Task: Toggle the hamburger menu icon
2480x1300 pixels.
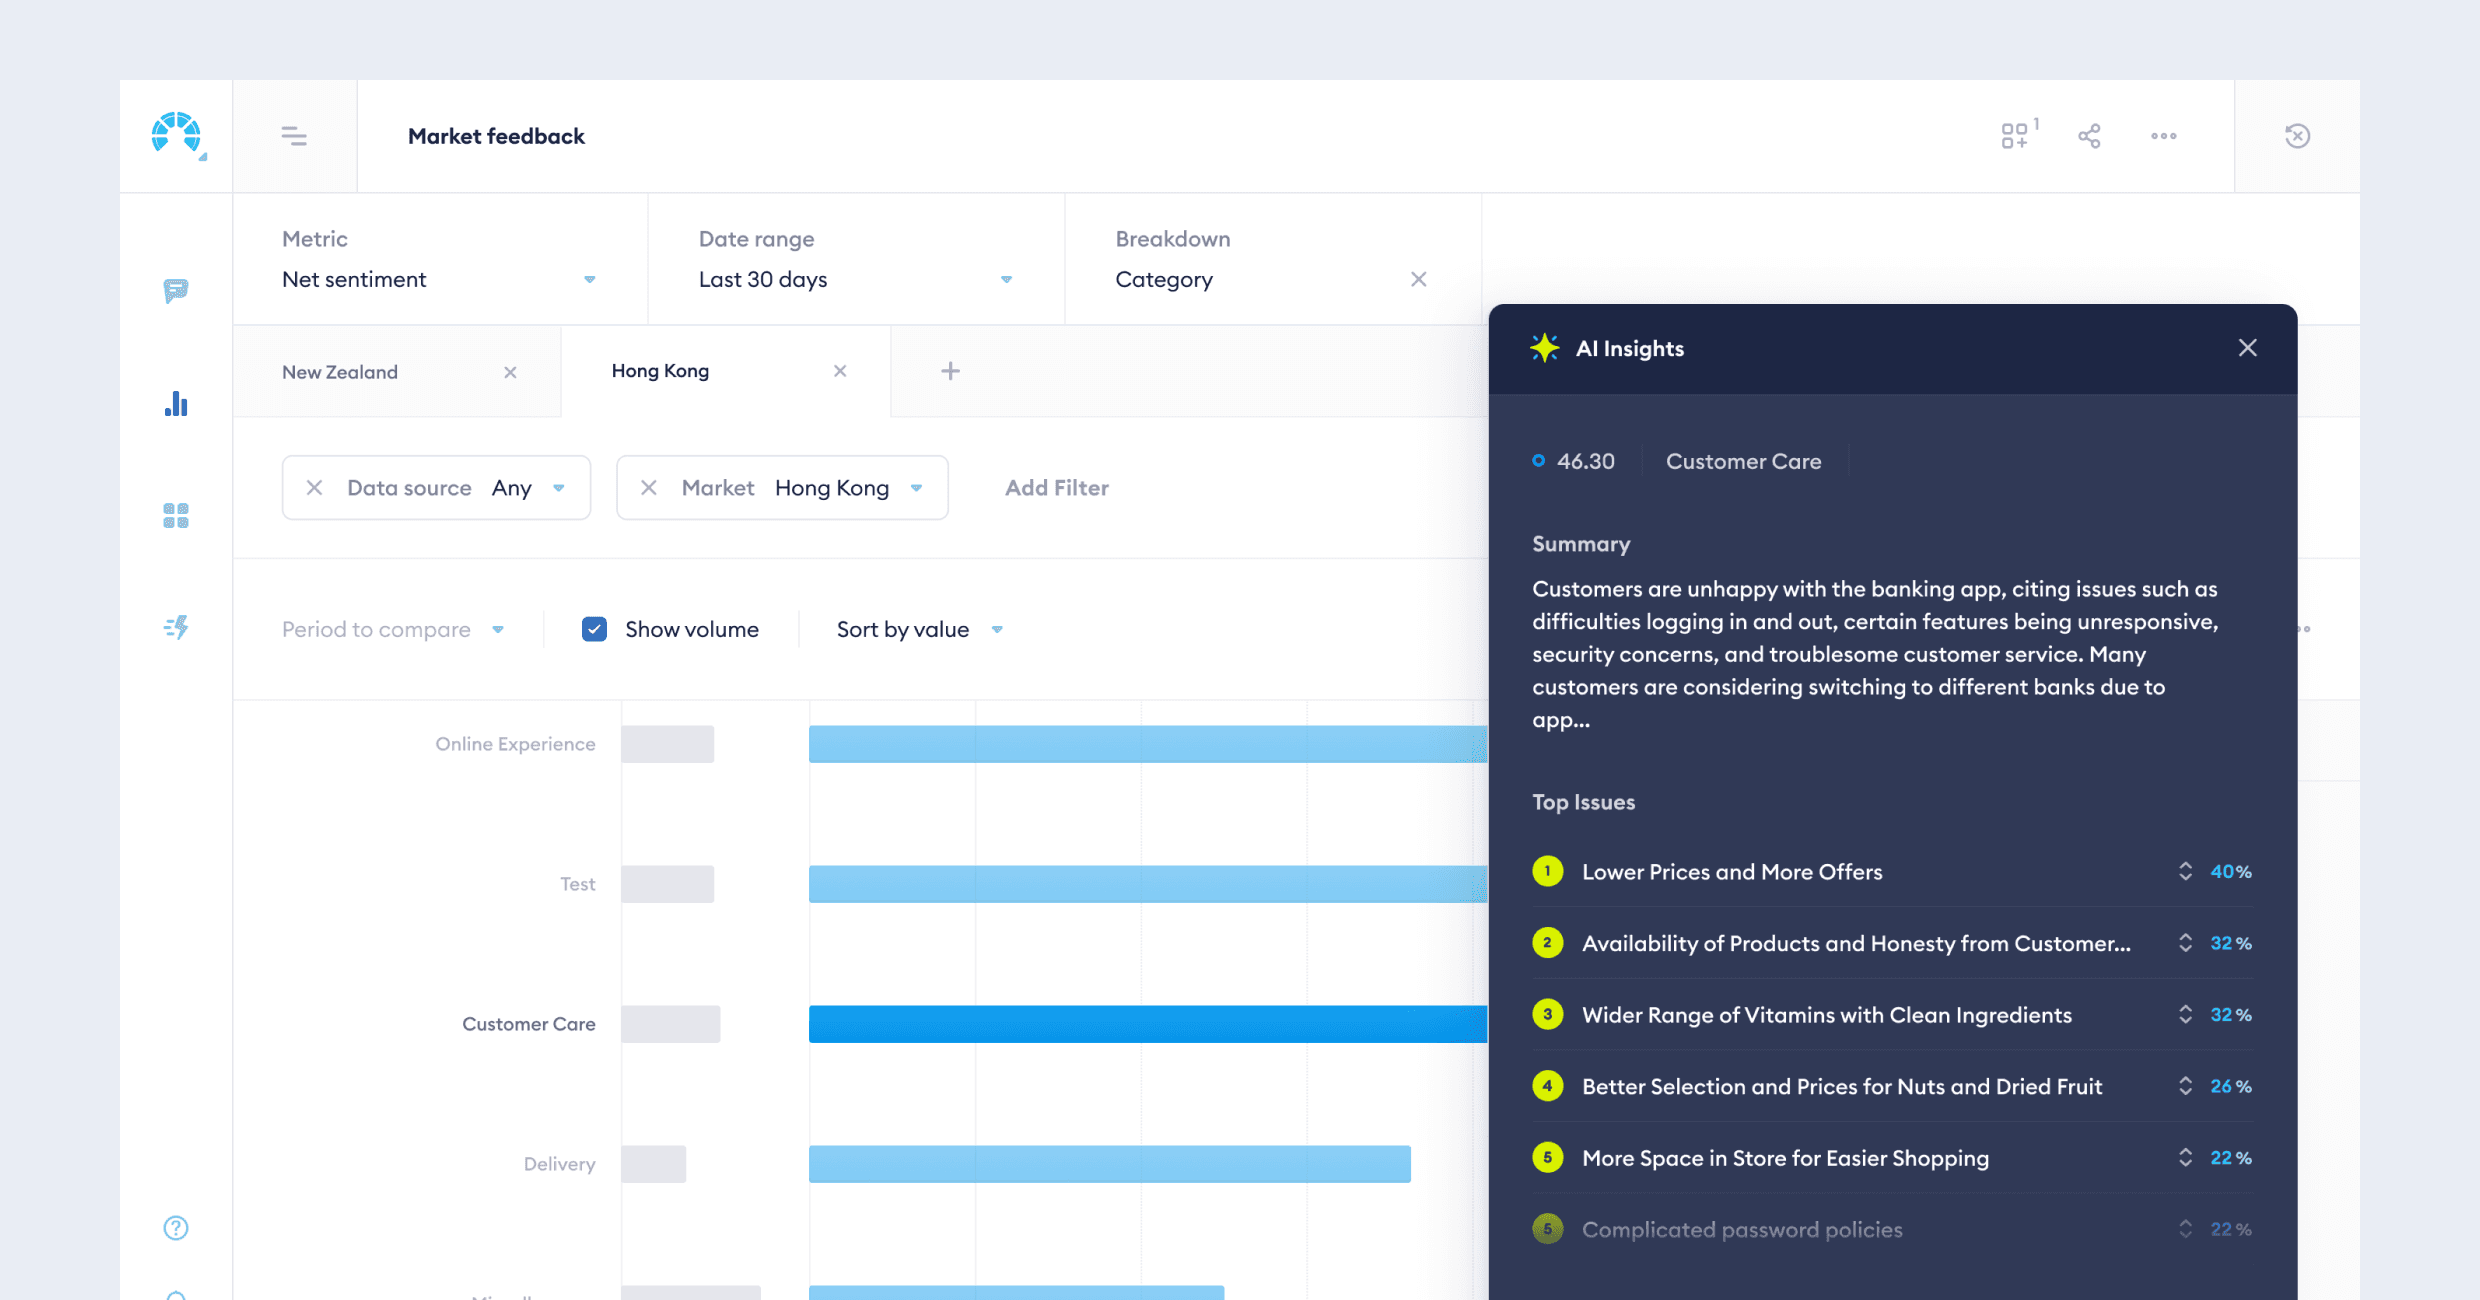Action: 294,136
